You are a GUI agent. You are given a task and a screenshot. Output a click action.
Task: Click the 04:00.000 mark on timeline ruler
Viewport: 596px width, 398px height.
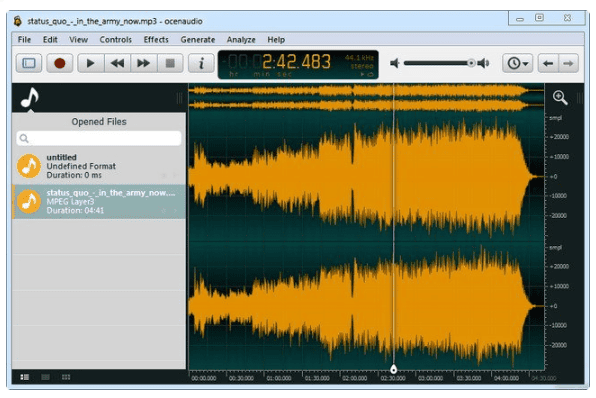(x=506, y=378)
